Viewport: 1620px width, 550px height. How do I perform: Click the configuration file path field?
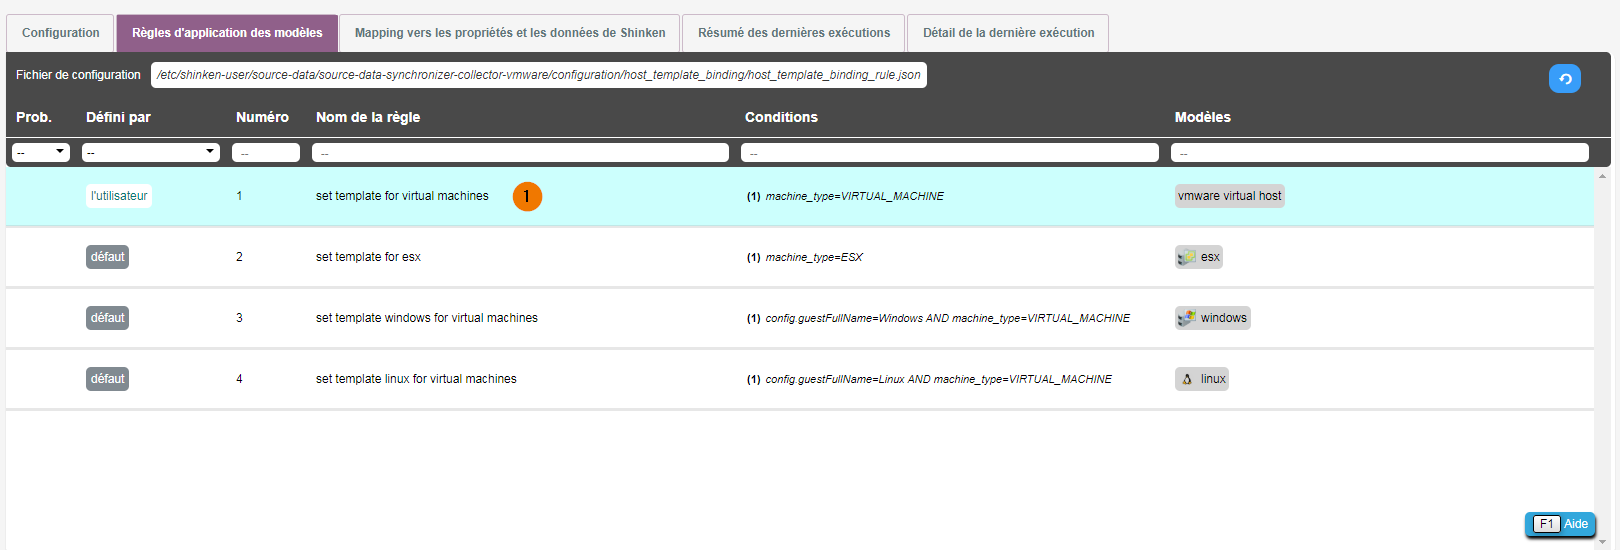tap(538, 75)
